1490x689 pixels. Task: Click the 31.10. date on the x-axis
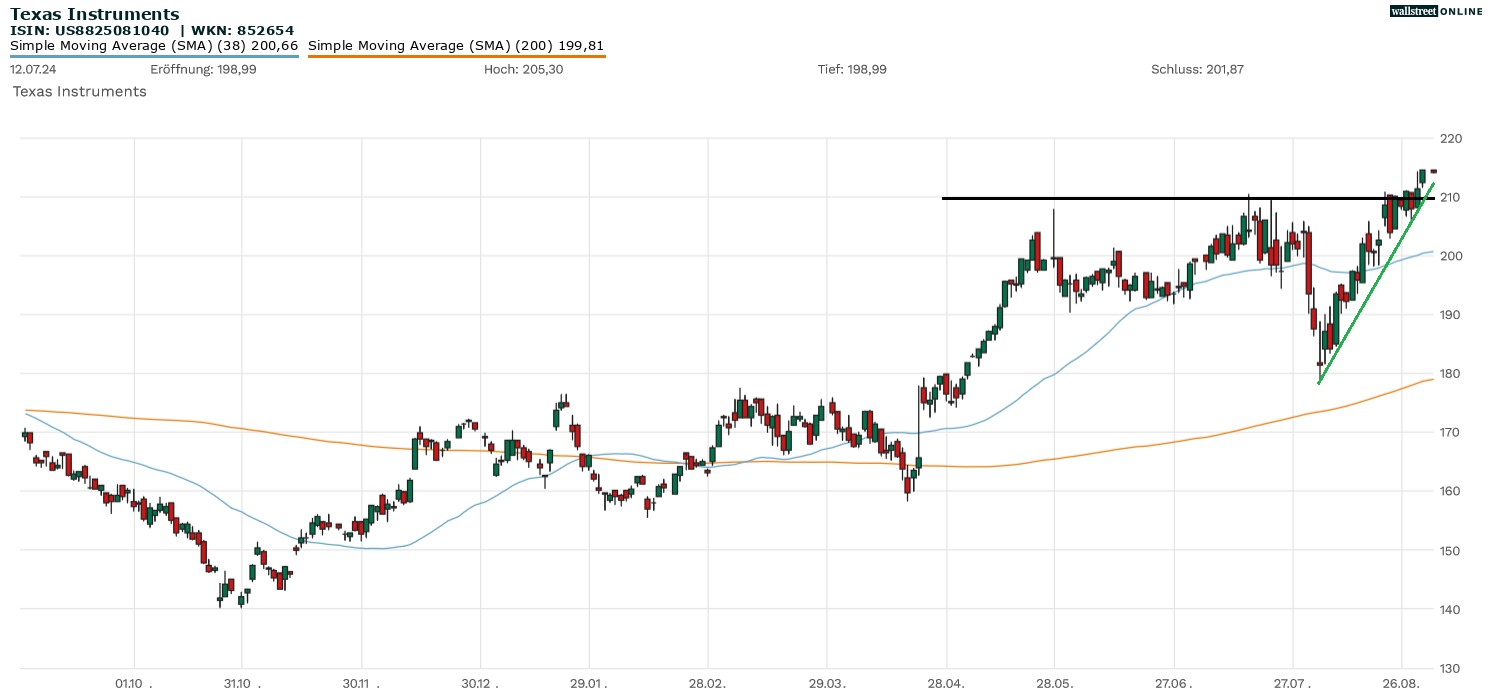[240, 682]
